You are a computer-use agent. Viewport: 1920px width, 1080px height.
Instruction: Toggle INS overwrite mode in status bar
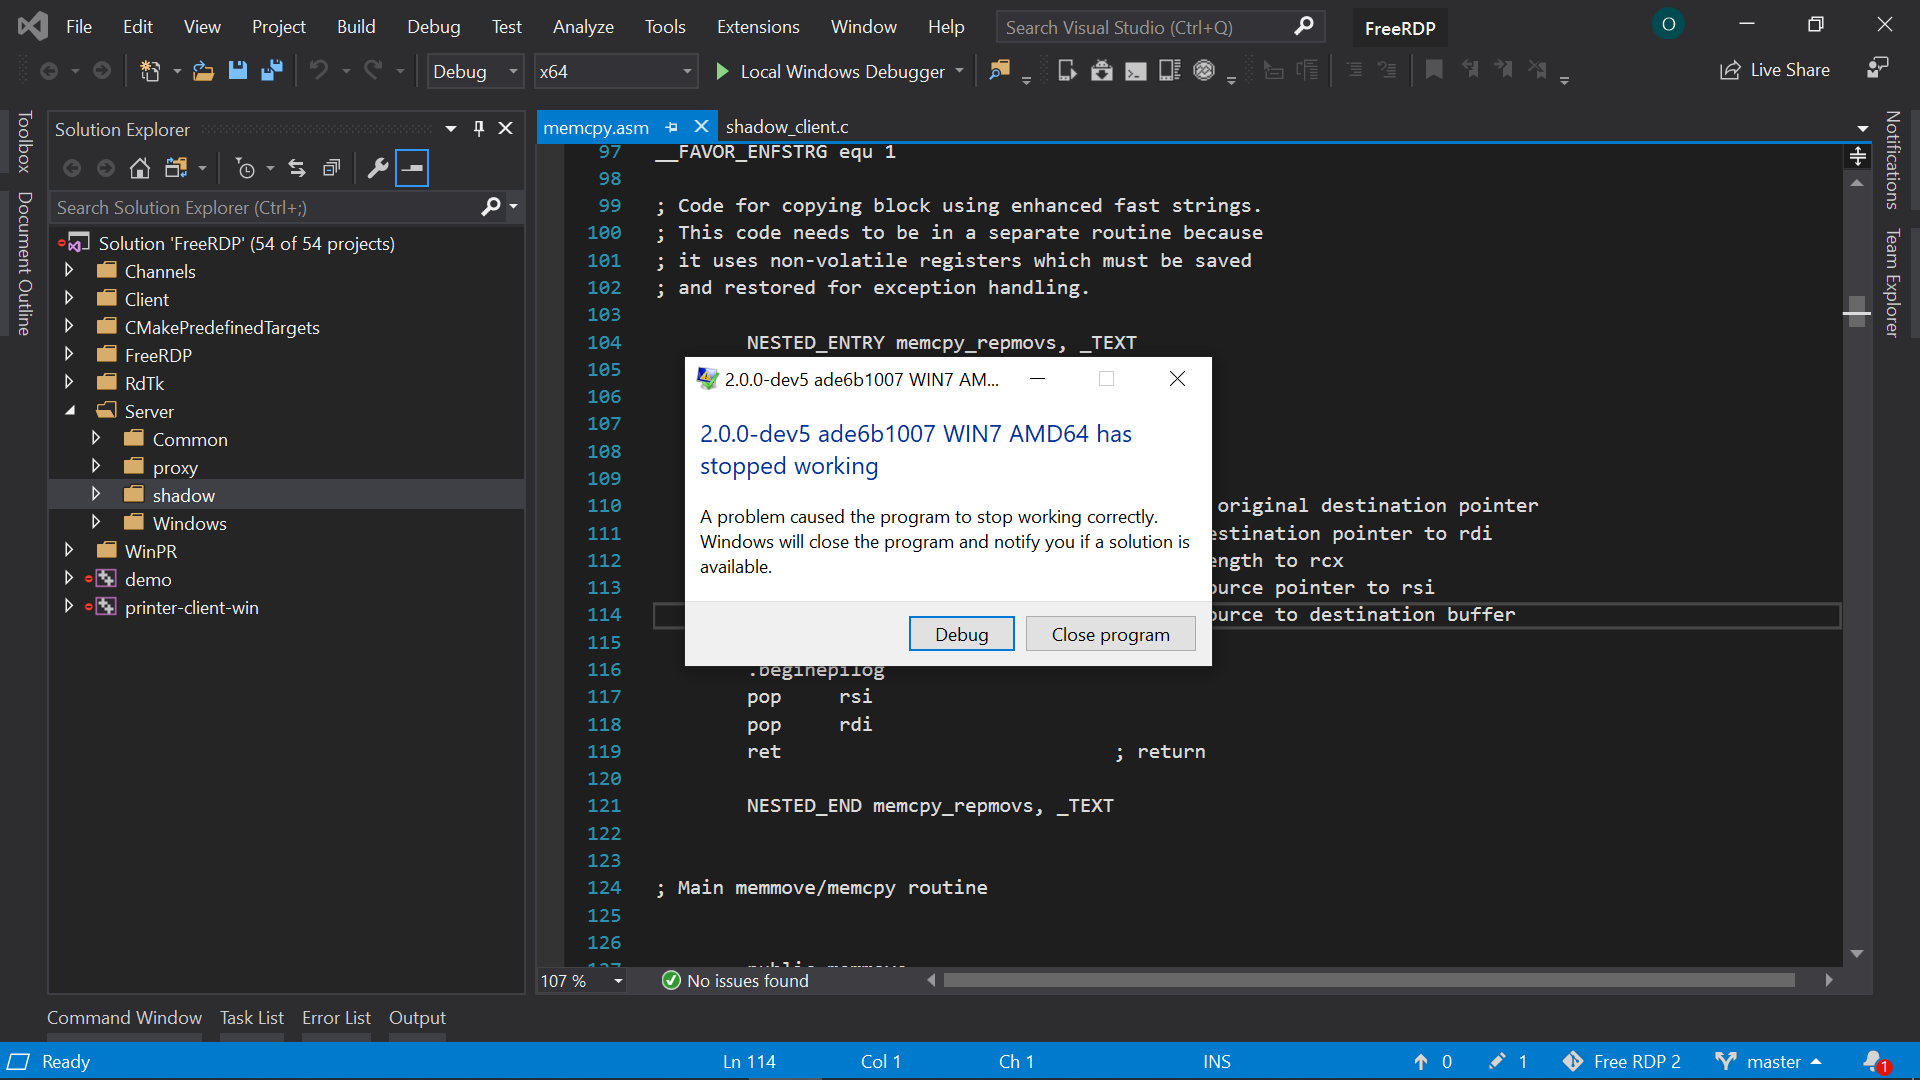click(1216, 1061)
